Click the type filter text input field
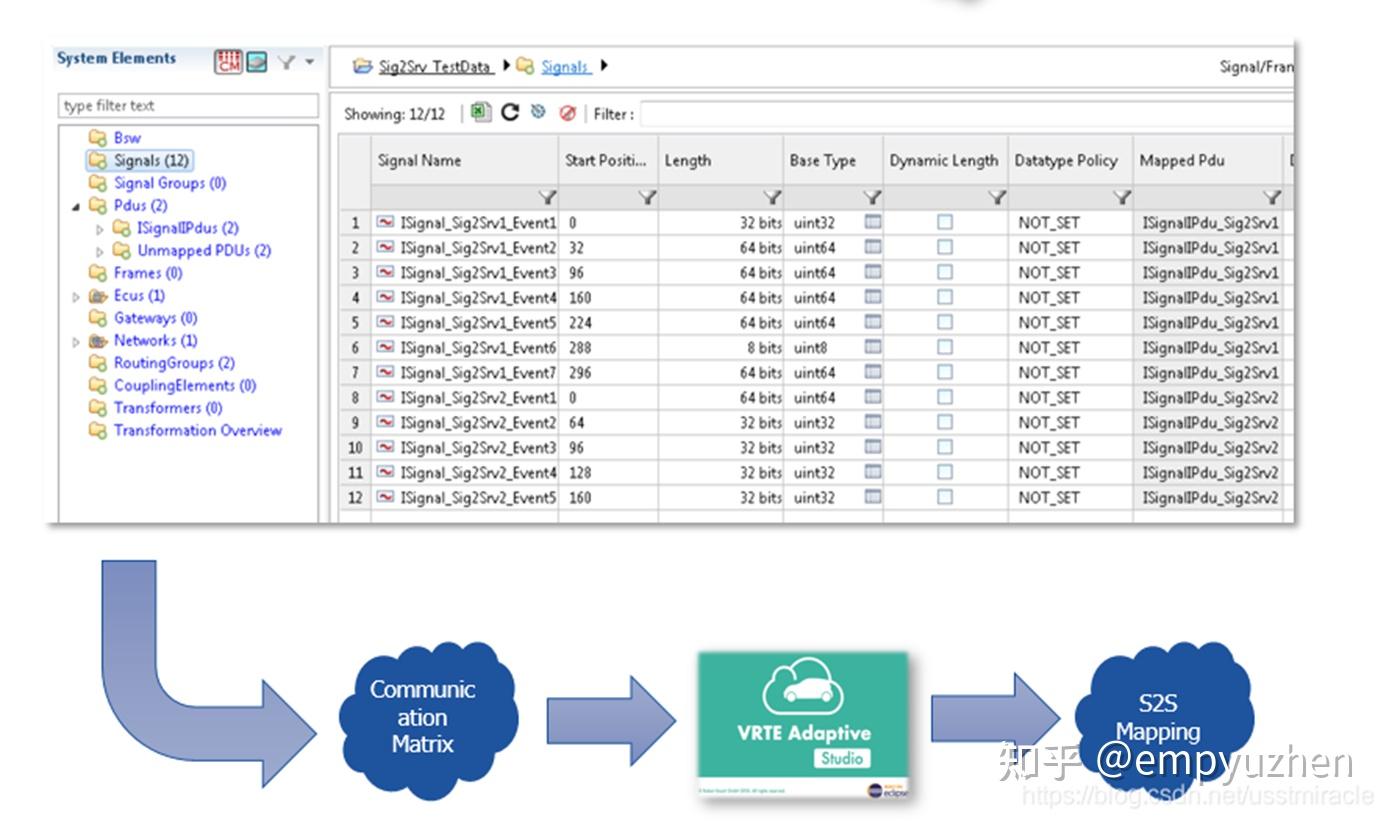Viewport: 1389px width, 824px height. (188, 106)
